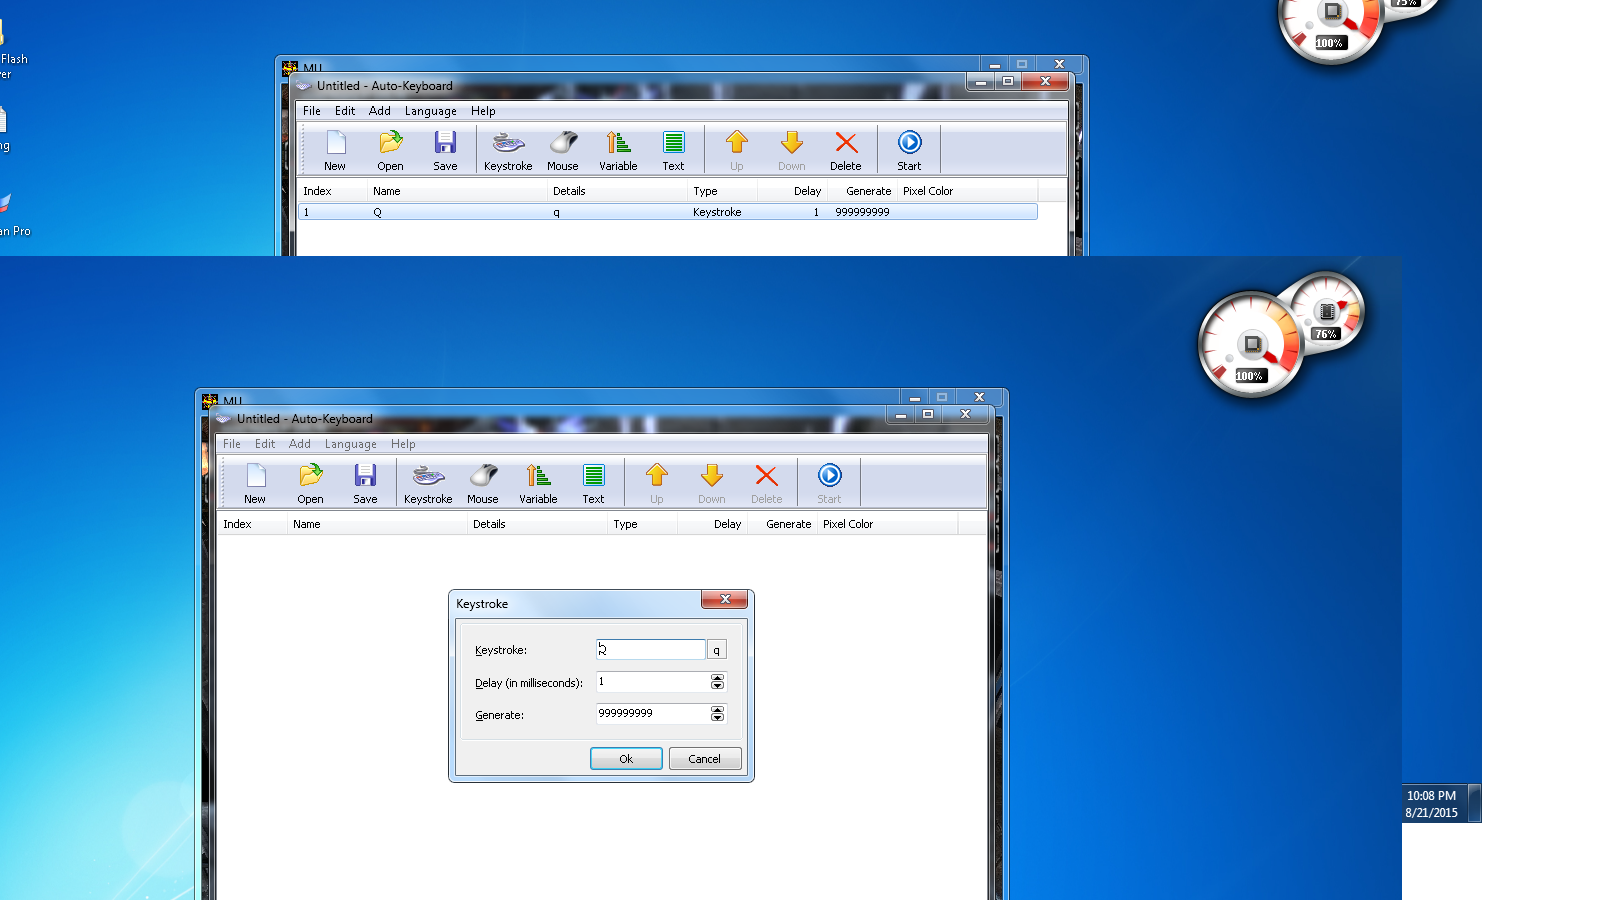Click Pixel Color column header in lower window
Screen dimensions: 1600x900
tap(887, 524)
